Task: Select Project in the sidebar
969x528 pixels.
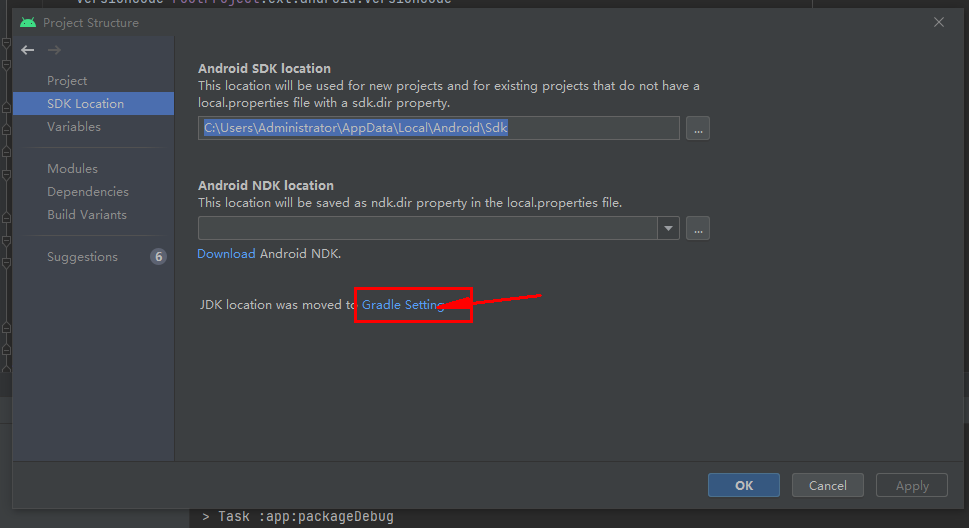Action: tap(67, 80)
